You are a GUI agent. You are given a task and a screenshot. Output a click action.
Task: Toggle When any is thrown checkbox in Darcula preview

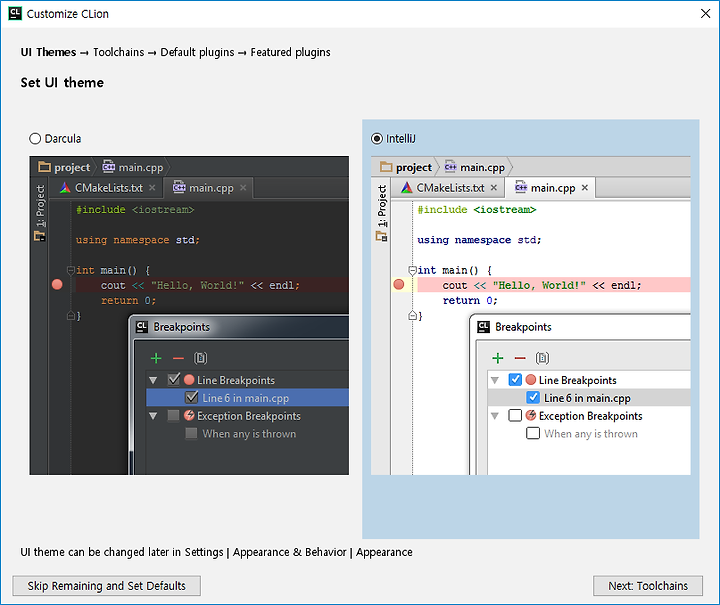[191, 433]
